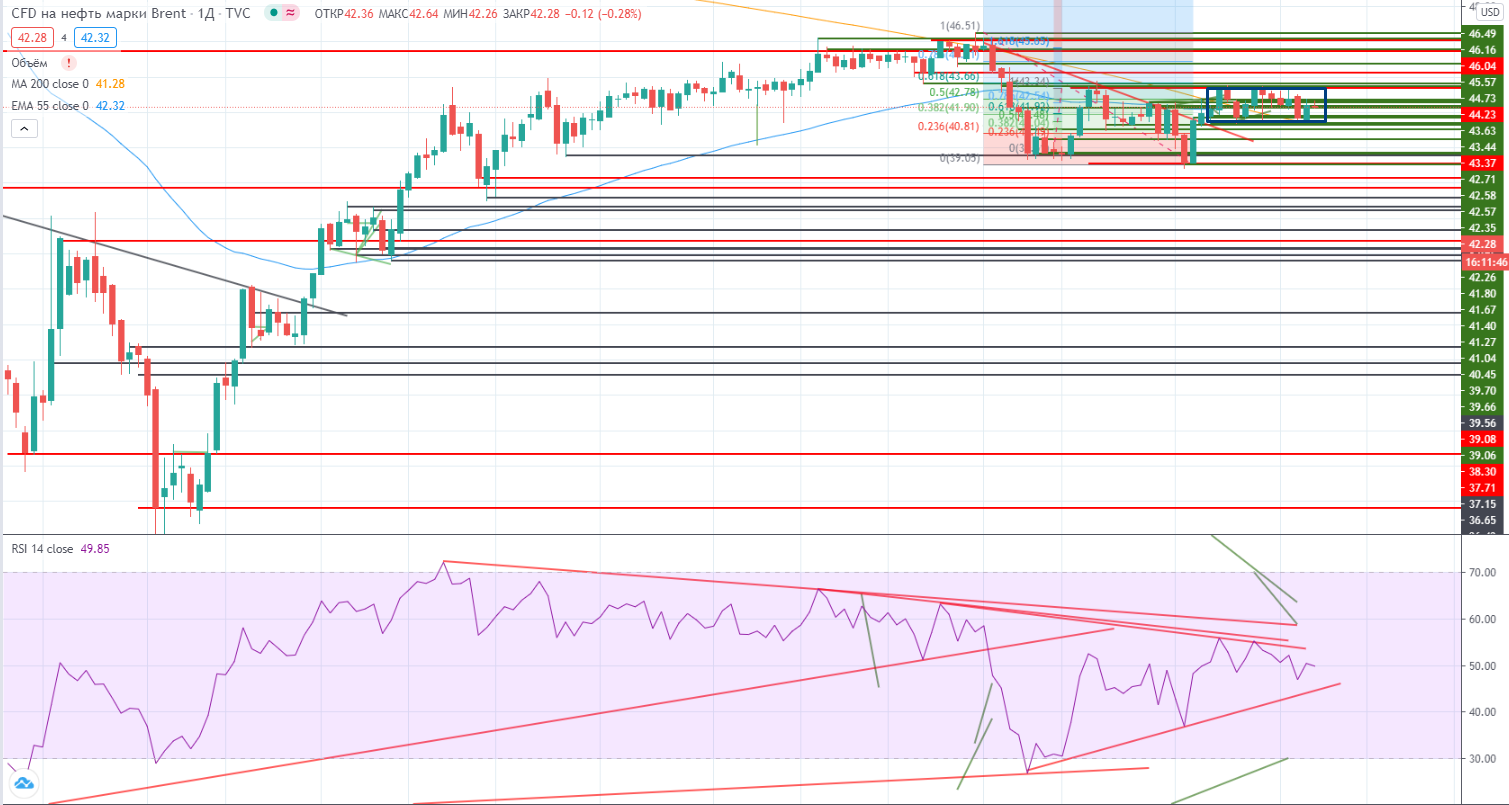Select the RSI 14 indicator legend
Screen dimensions: 1509x805
pos(50,548)
